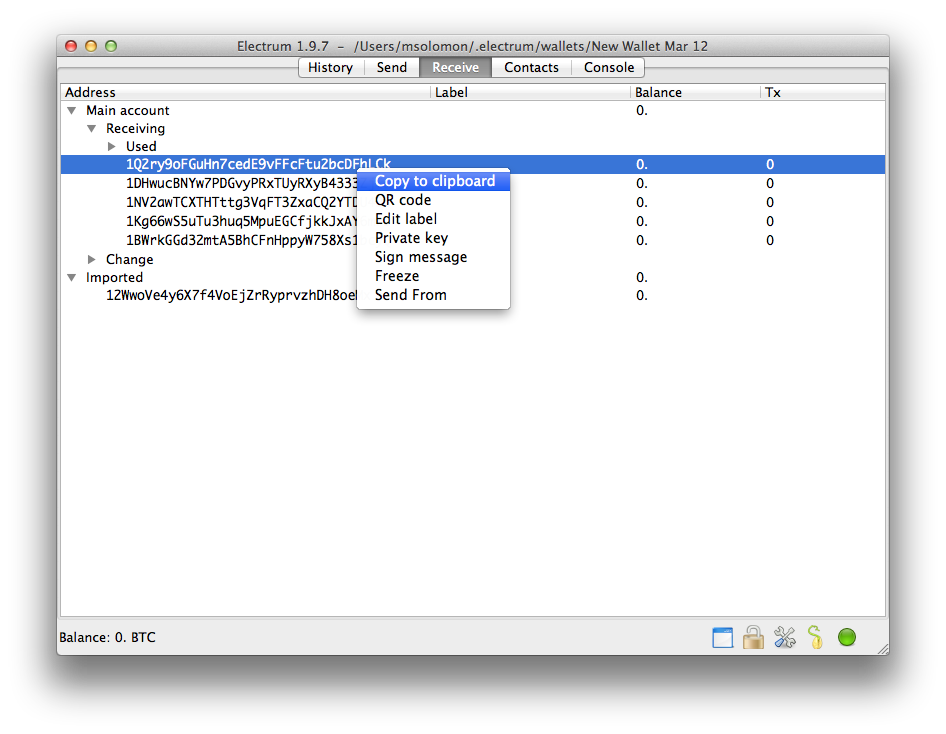
Task: Select the Receive tab
Action: click(456, 68)
